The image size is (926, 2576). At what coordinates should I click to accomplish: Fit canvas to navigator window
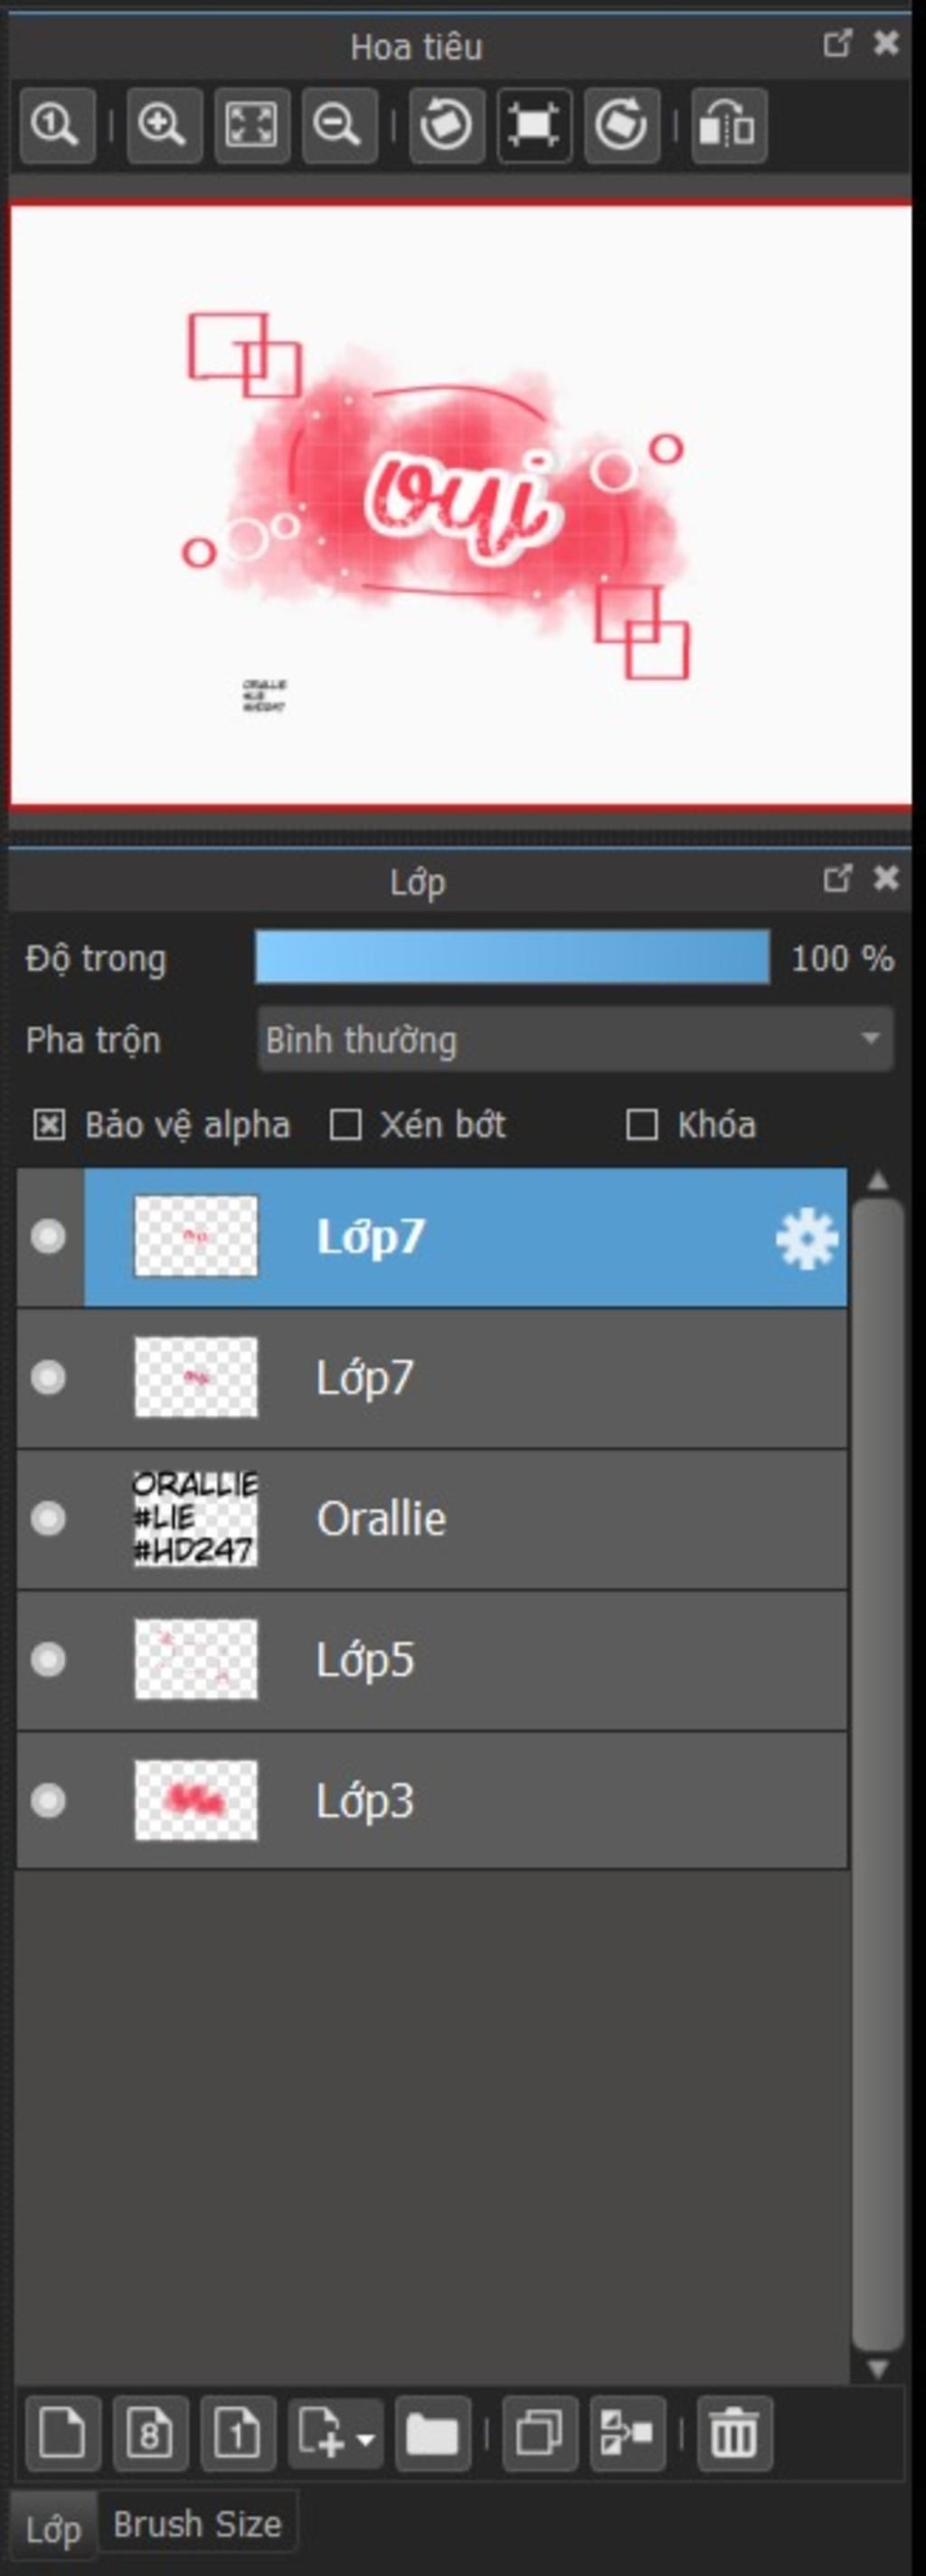pyautogui.click(x=251, y=126)
